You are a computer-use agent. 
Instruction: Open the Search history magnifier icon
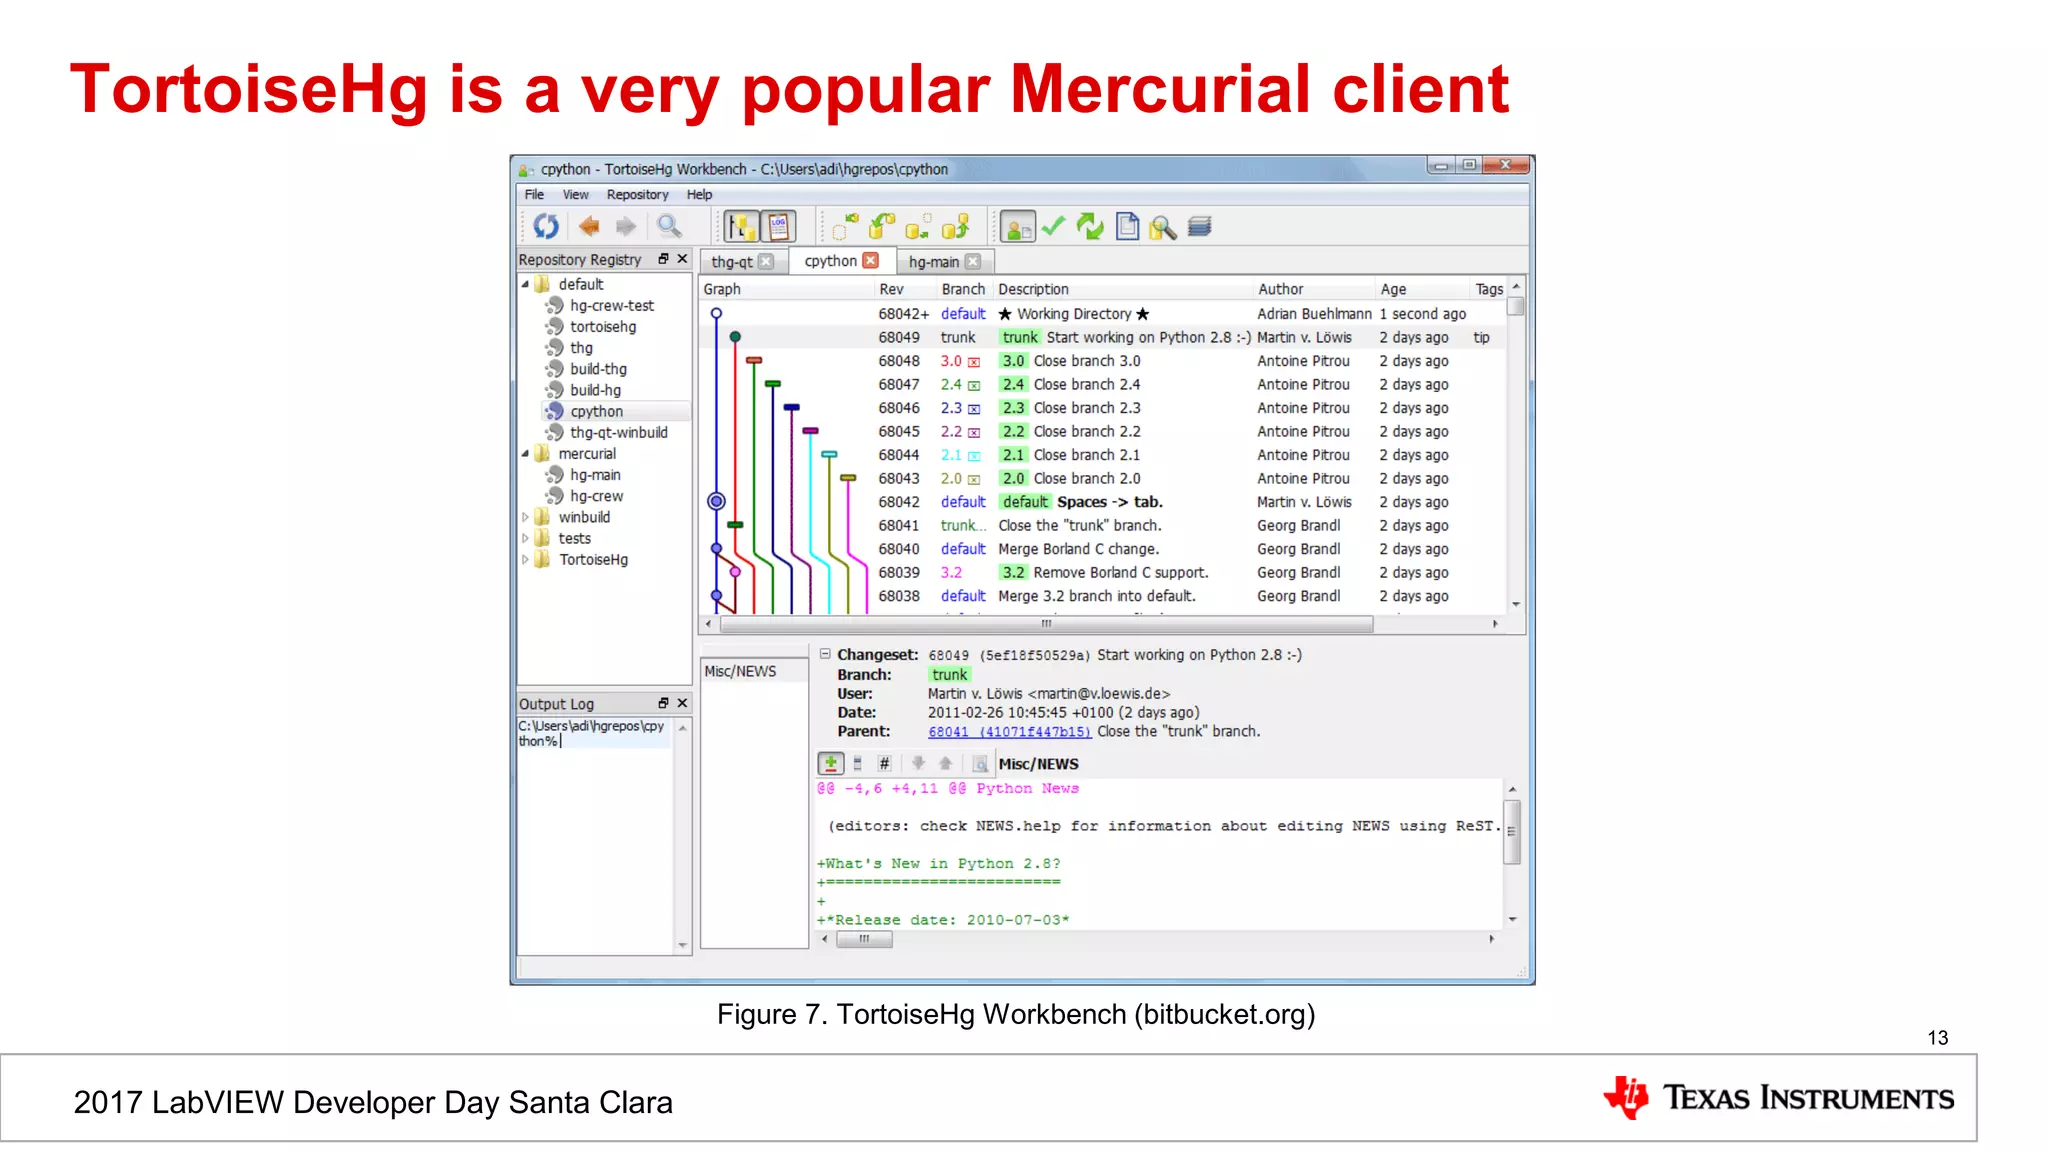coord(1162,227)
